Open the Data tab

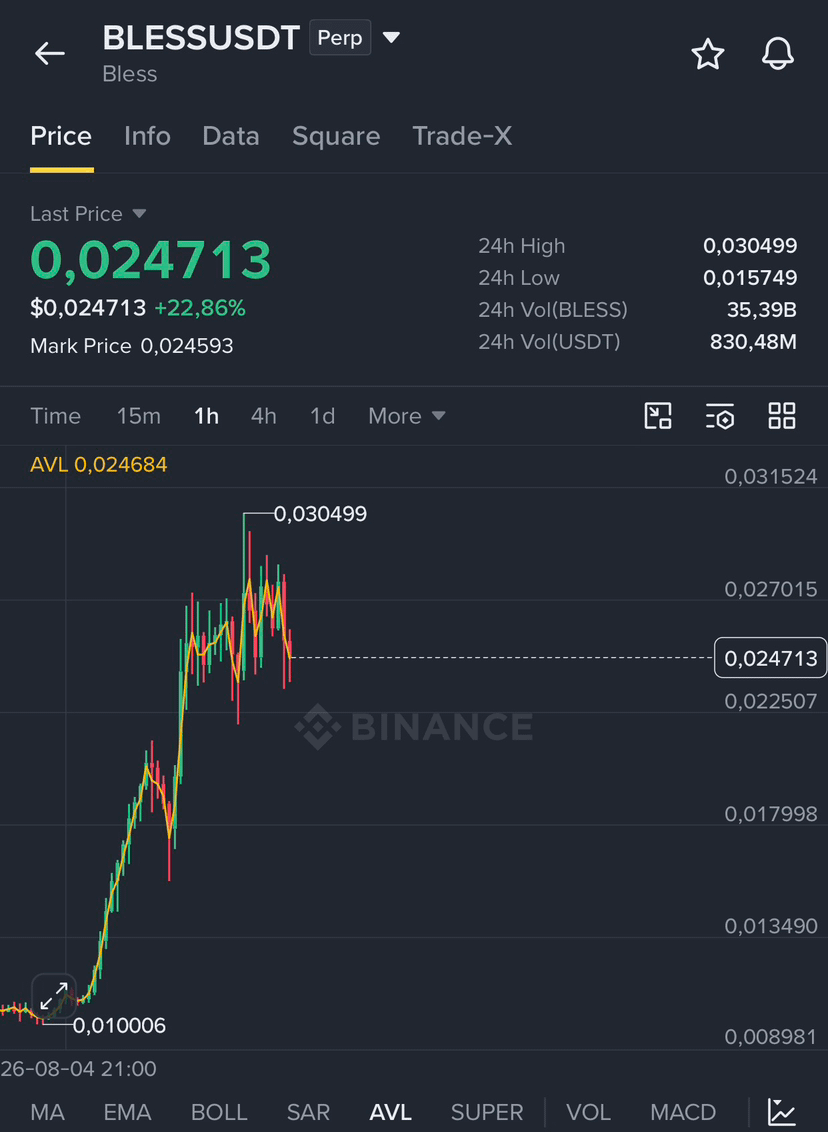tap(230, 136)
